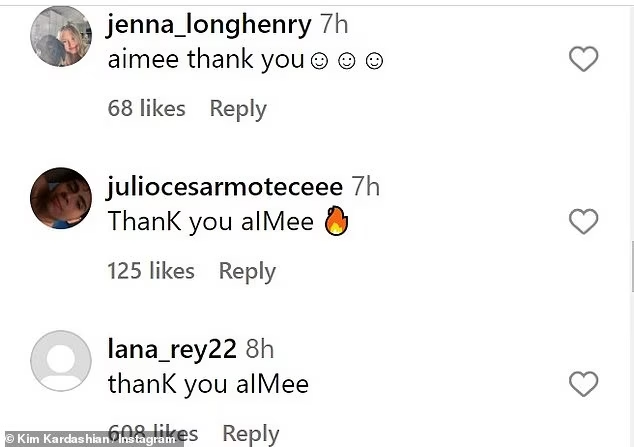Show who gave 125 likes
This screenshot has height=447, width=634.
pos(151,270)
